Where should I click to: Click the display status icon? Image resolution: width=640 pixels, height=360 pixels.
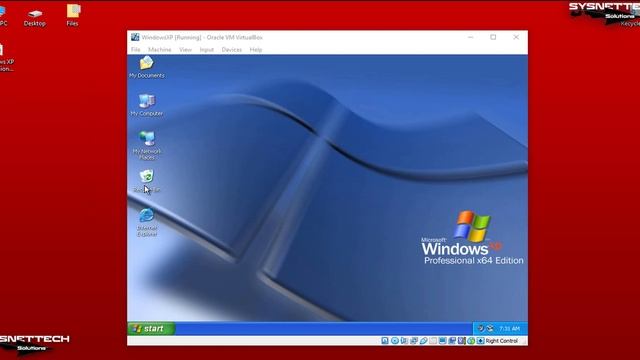(442, 340)
